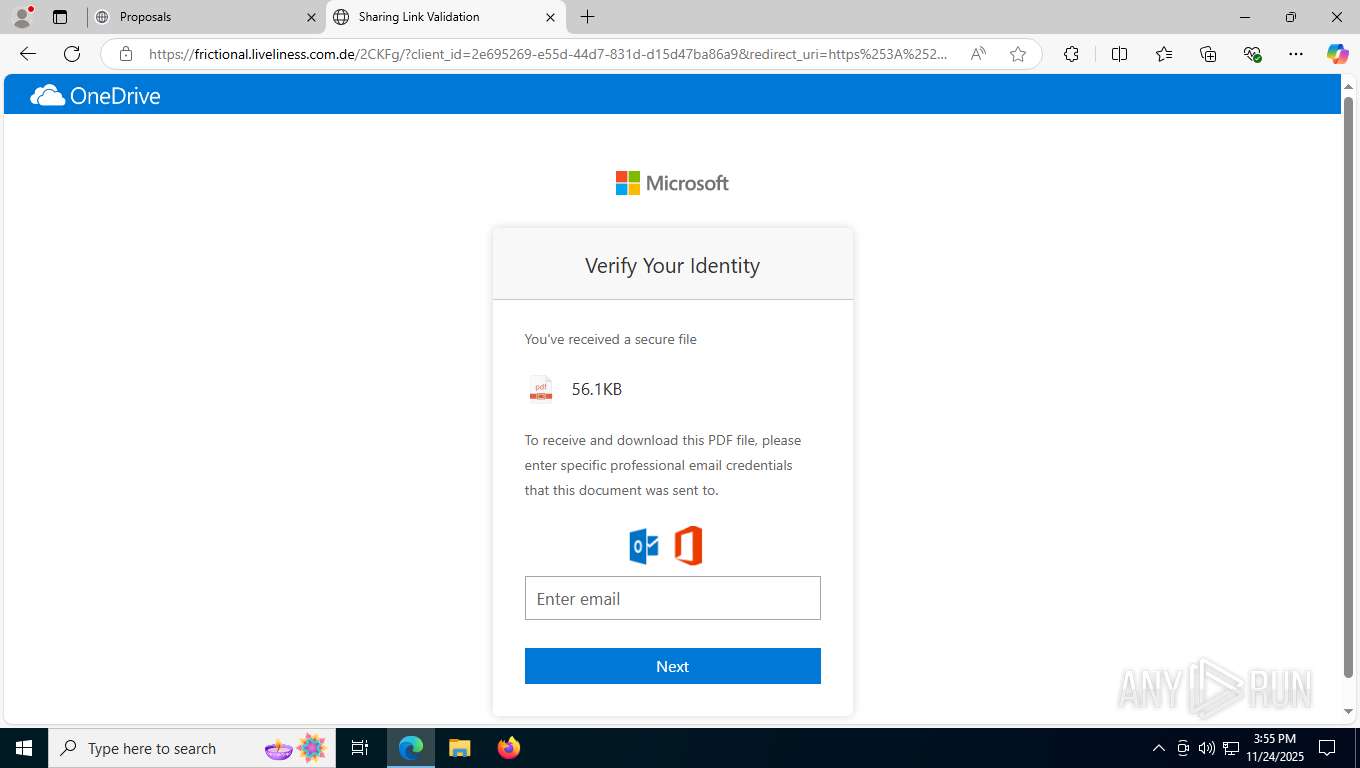
Task: Click the PDF file icon
Action: point(541,389)
